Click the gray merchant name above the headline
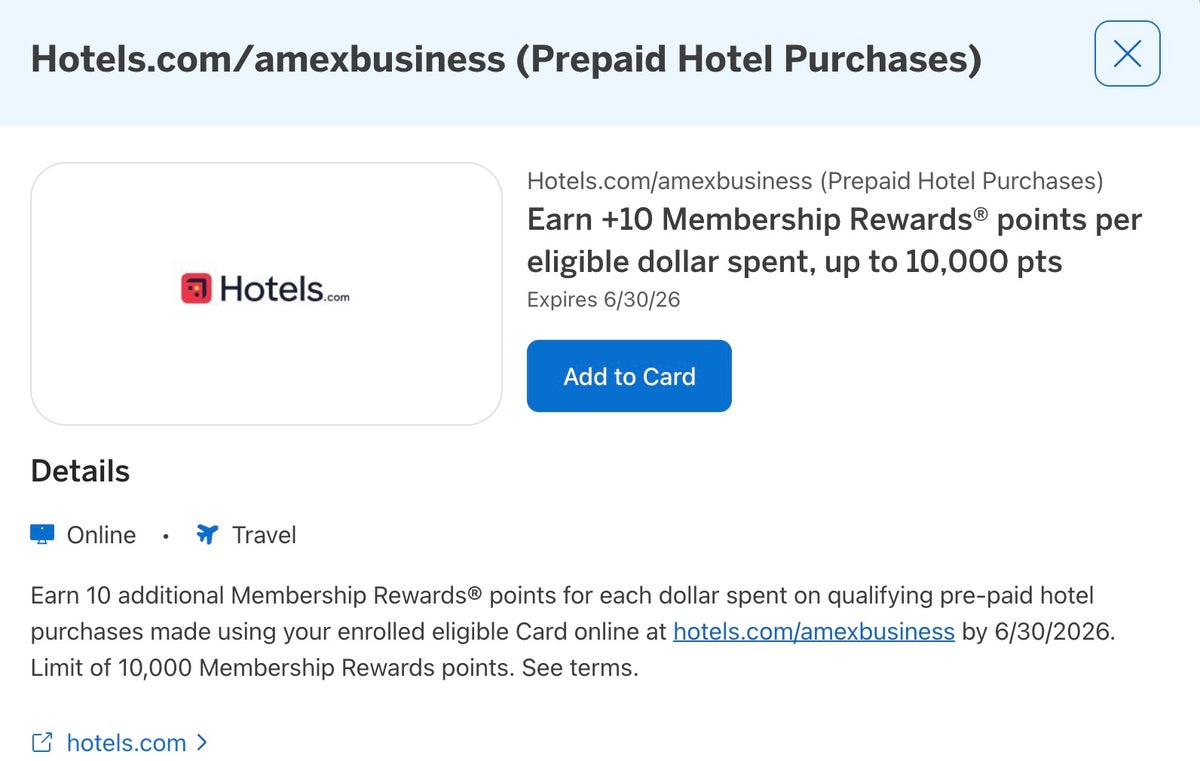Viewport: 1200px width, 761px height. (x=814, y=181)
